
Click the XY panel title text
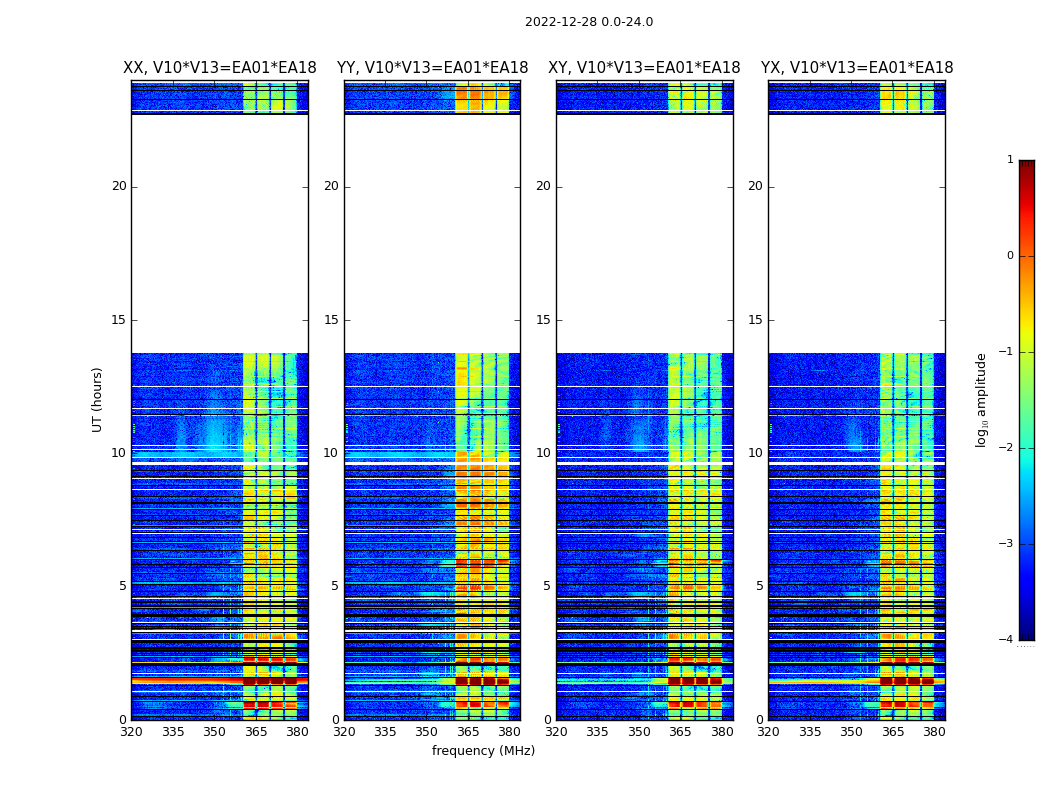tap(644, 68)
